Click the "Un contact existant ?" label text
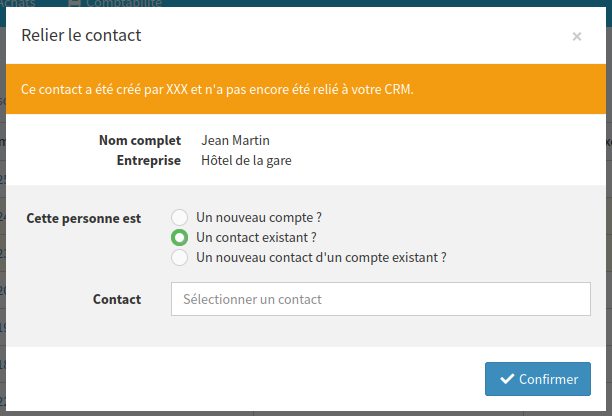Viewport: 612px width, 416px height. [x=257, y=237]
